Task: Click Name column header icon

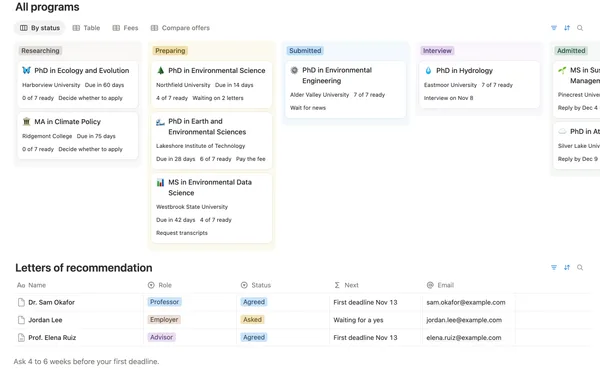Action: coord(21,285)
